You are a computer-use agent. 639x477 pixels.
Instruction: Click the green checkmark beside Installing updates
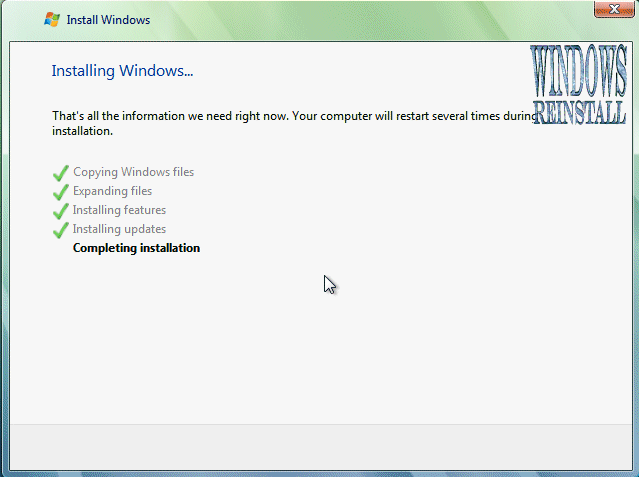pyautogui.click(x=61, y=230)
